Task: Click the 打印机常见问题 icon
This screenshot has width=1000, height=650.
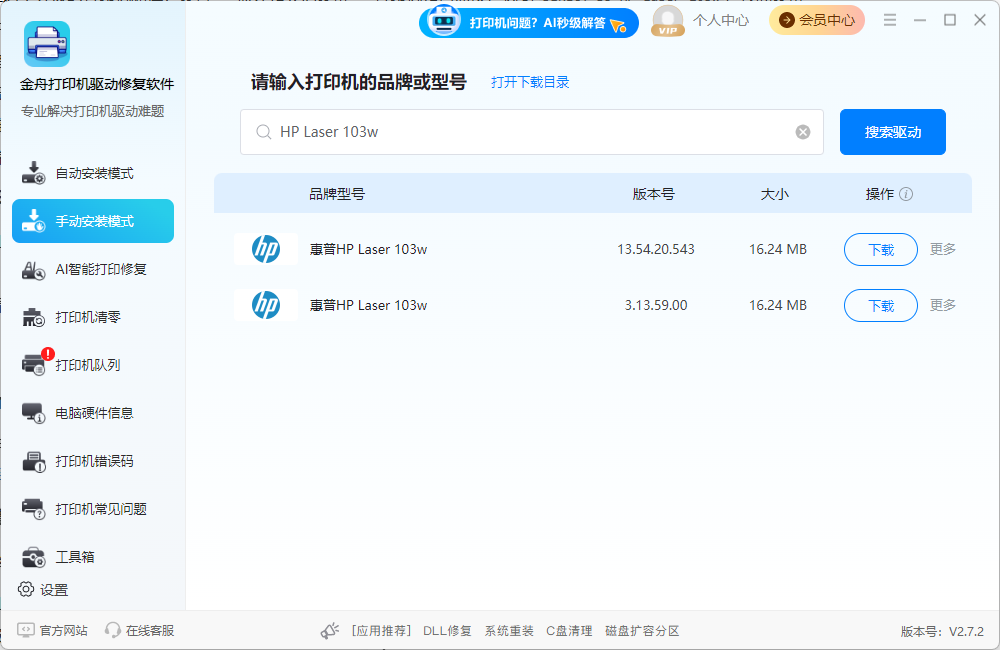Action: point(33,508)
